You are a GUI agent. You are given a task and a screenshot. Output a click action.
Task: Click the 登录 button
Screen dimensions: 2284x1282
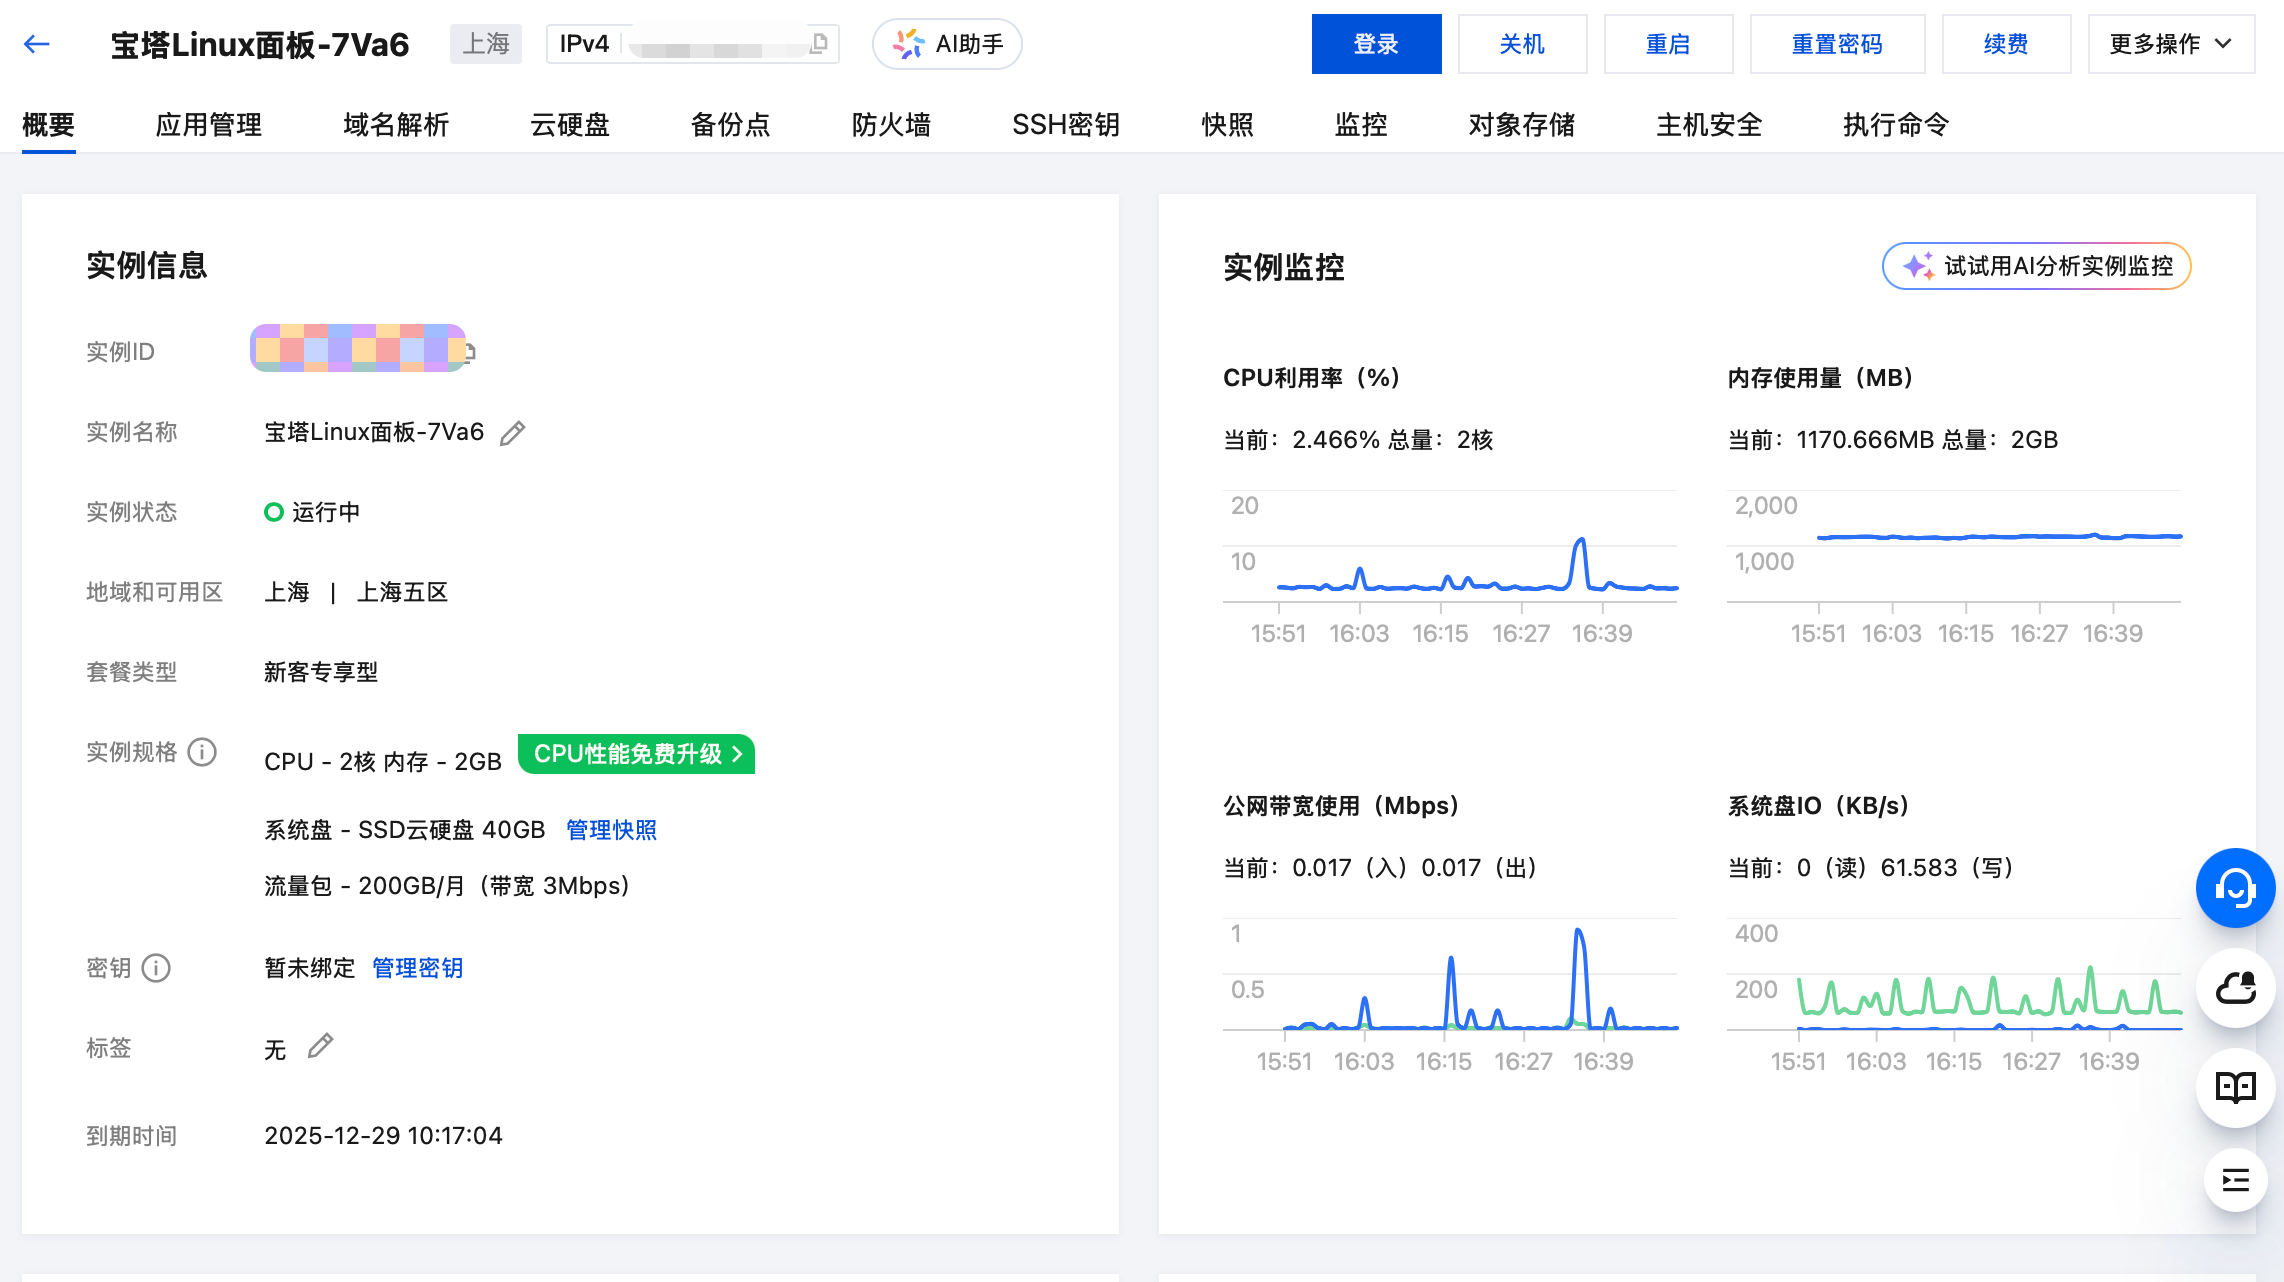1376,44
